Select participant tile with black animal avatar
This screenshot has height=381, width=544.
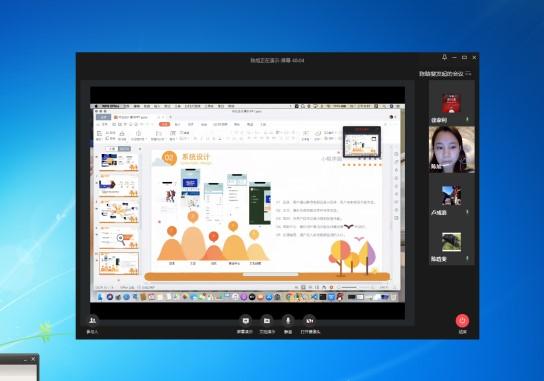pos(452,242)
